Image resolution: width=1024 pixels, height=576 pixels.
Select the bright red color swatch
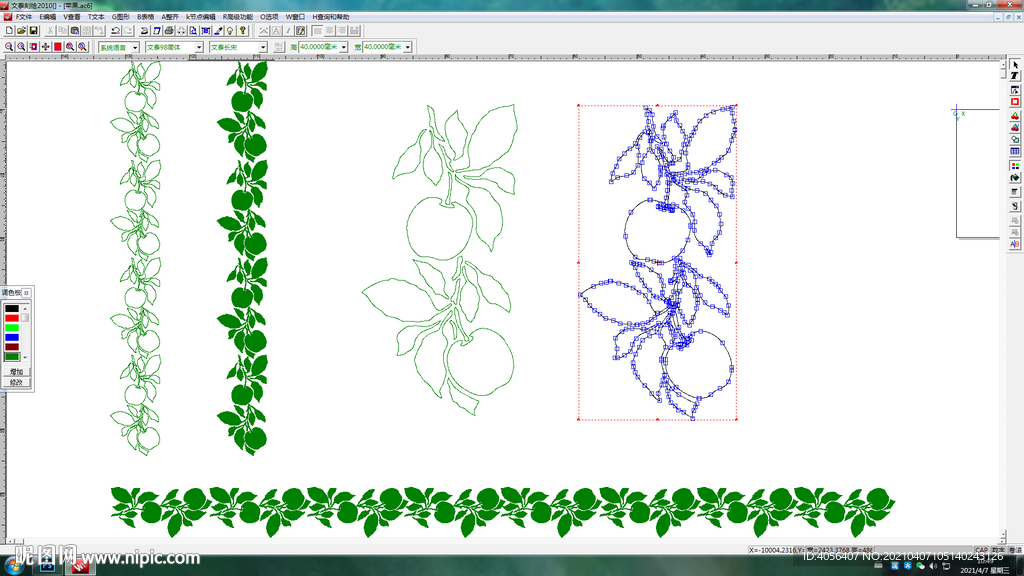(12, 318)
